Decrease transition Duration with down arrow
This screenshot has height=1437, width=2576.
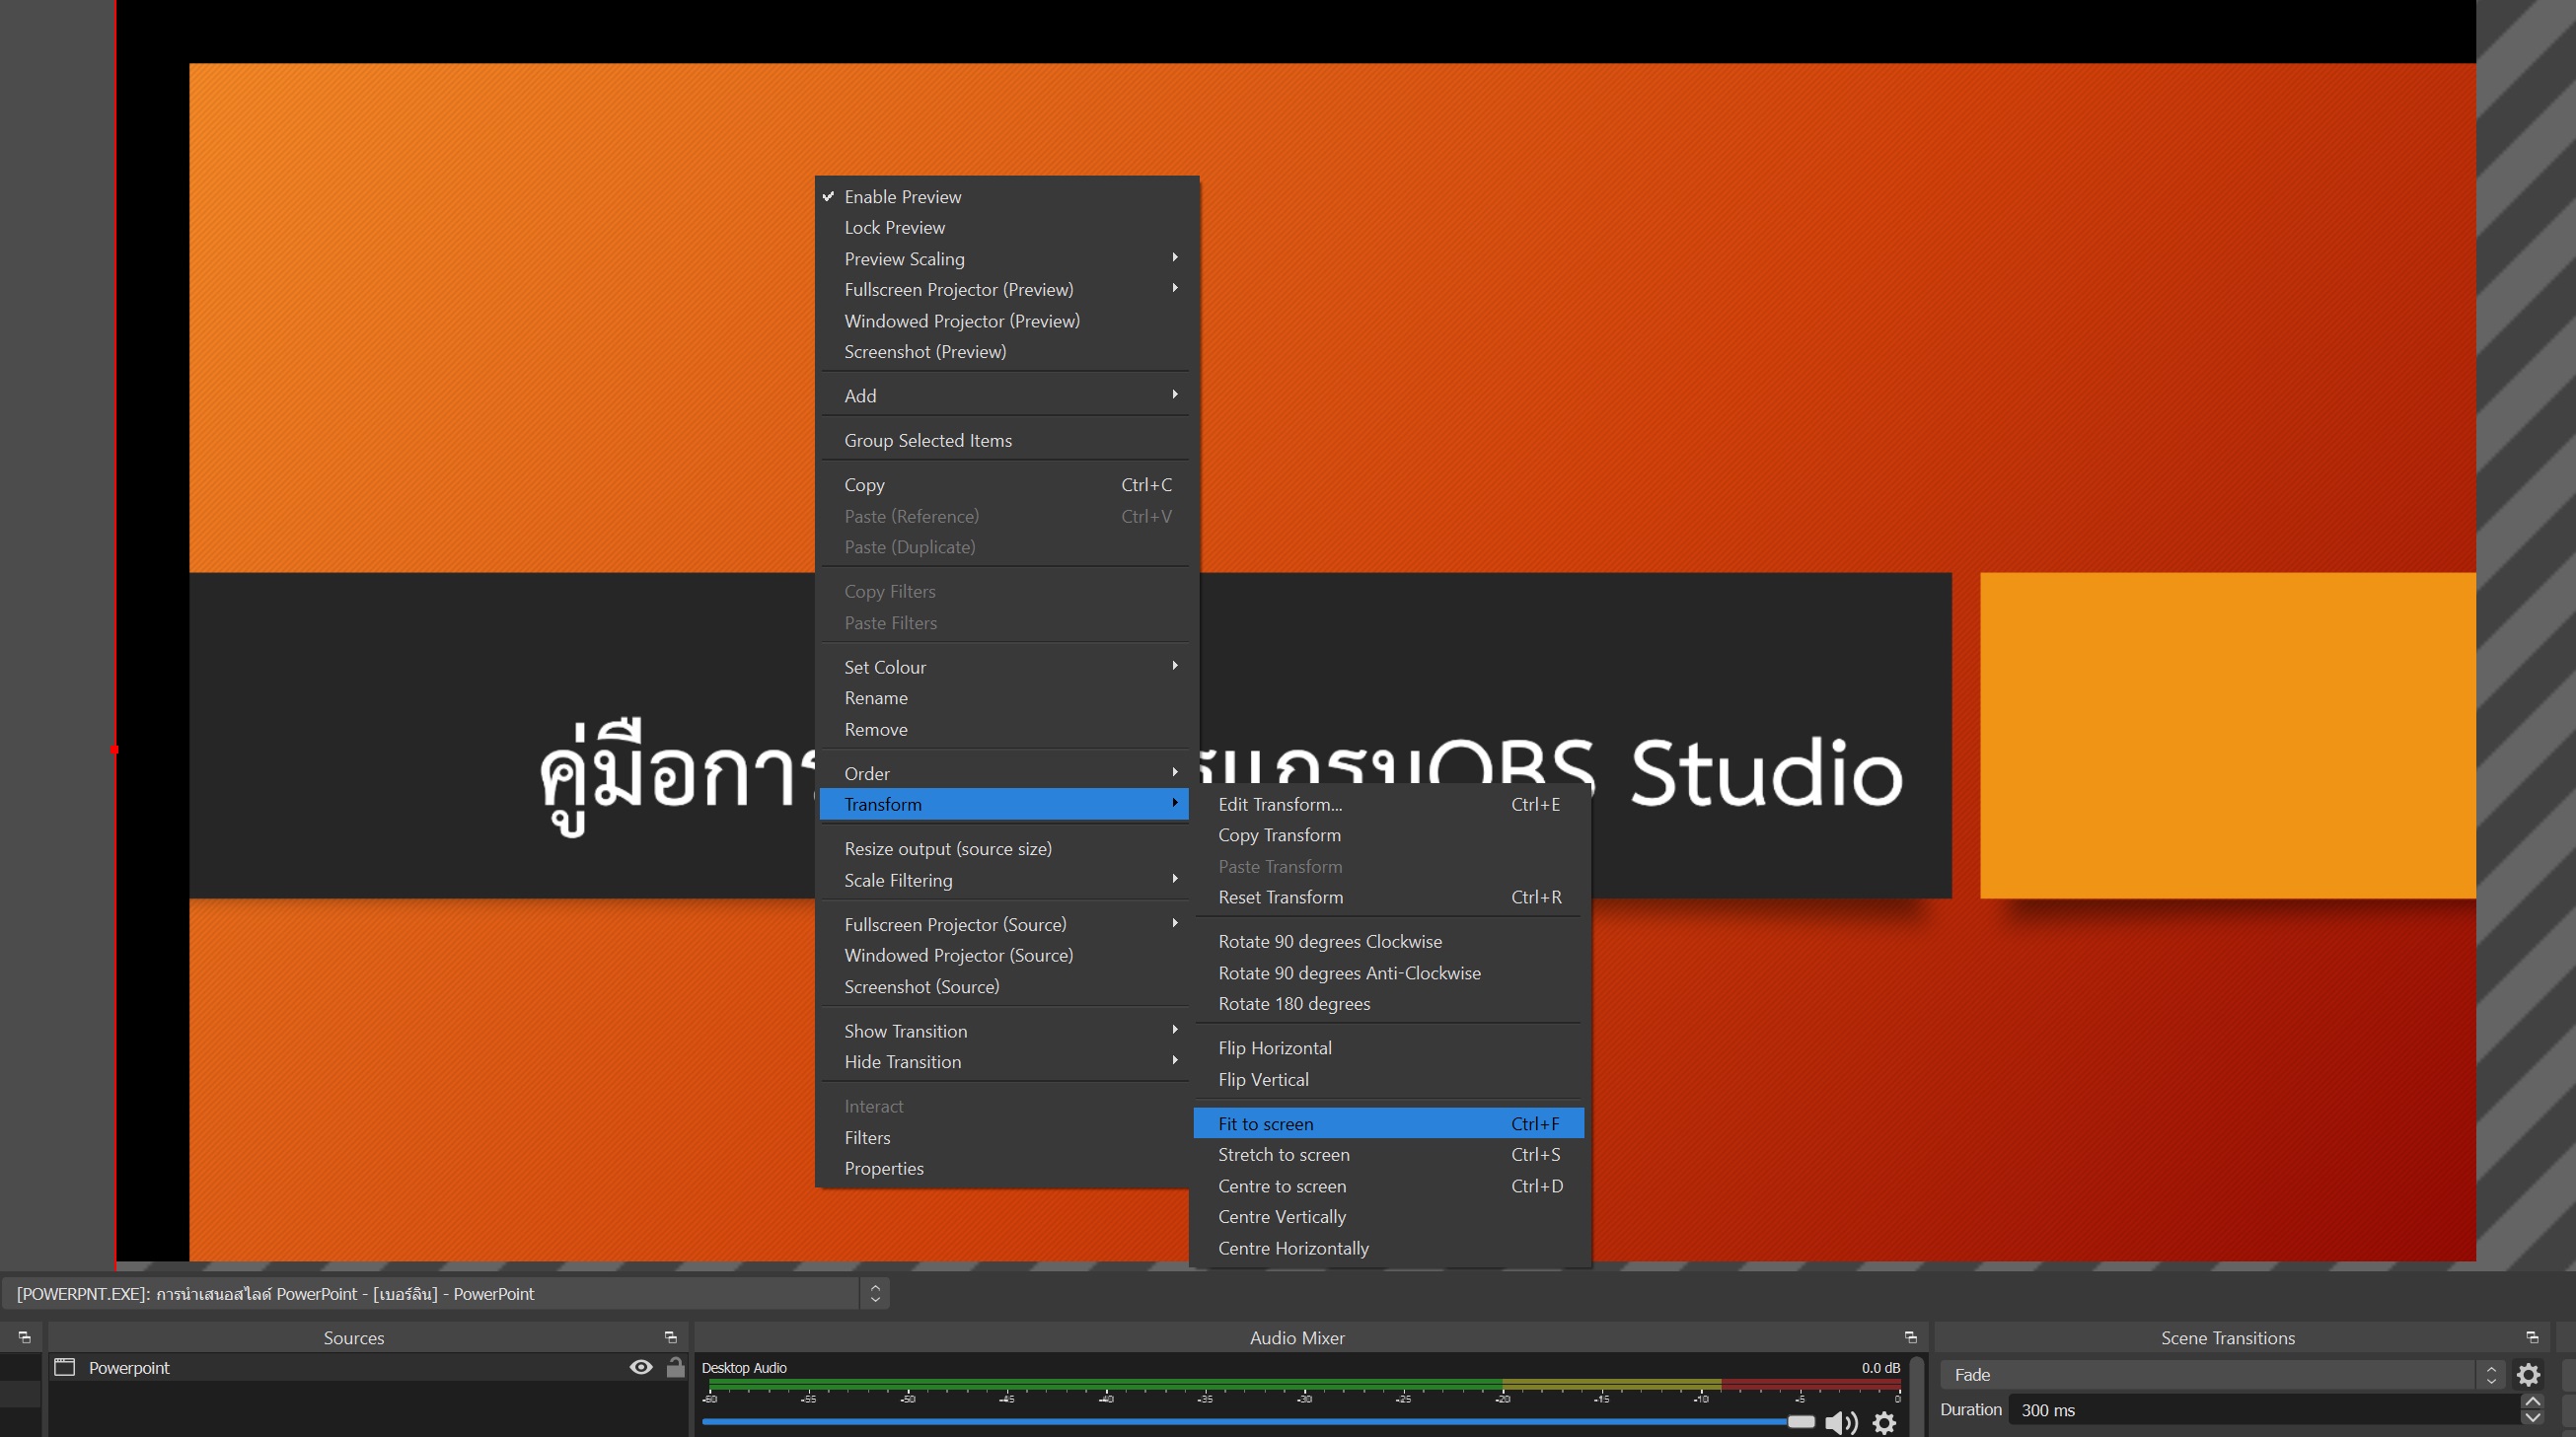click(2533, 1417)
